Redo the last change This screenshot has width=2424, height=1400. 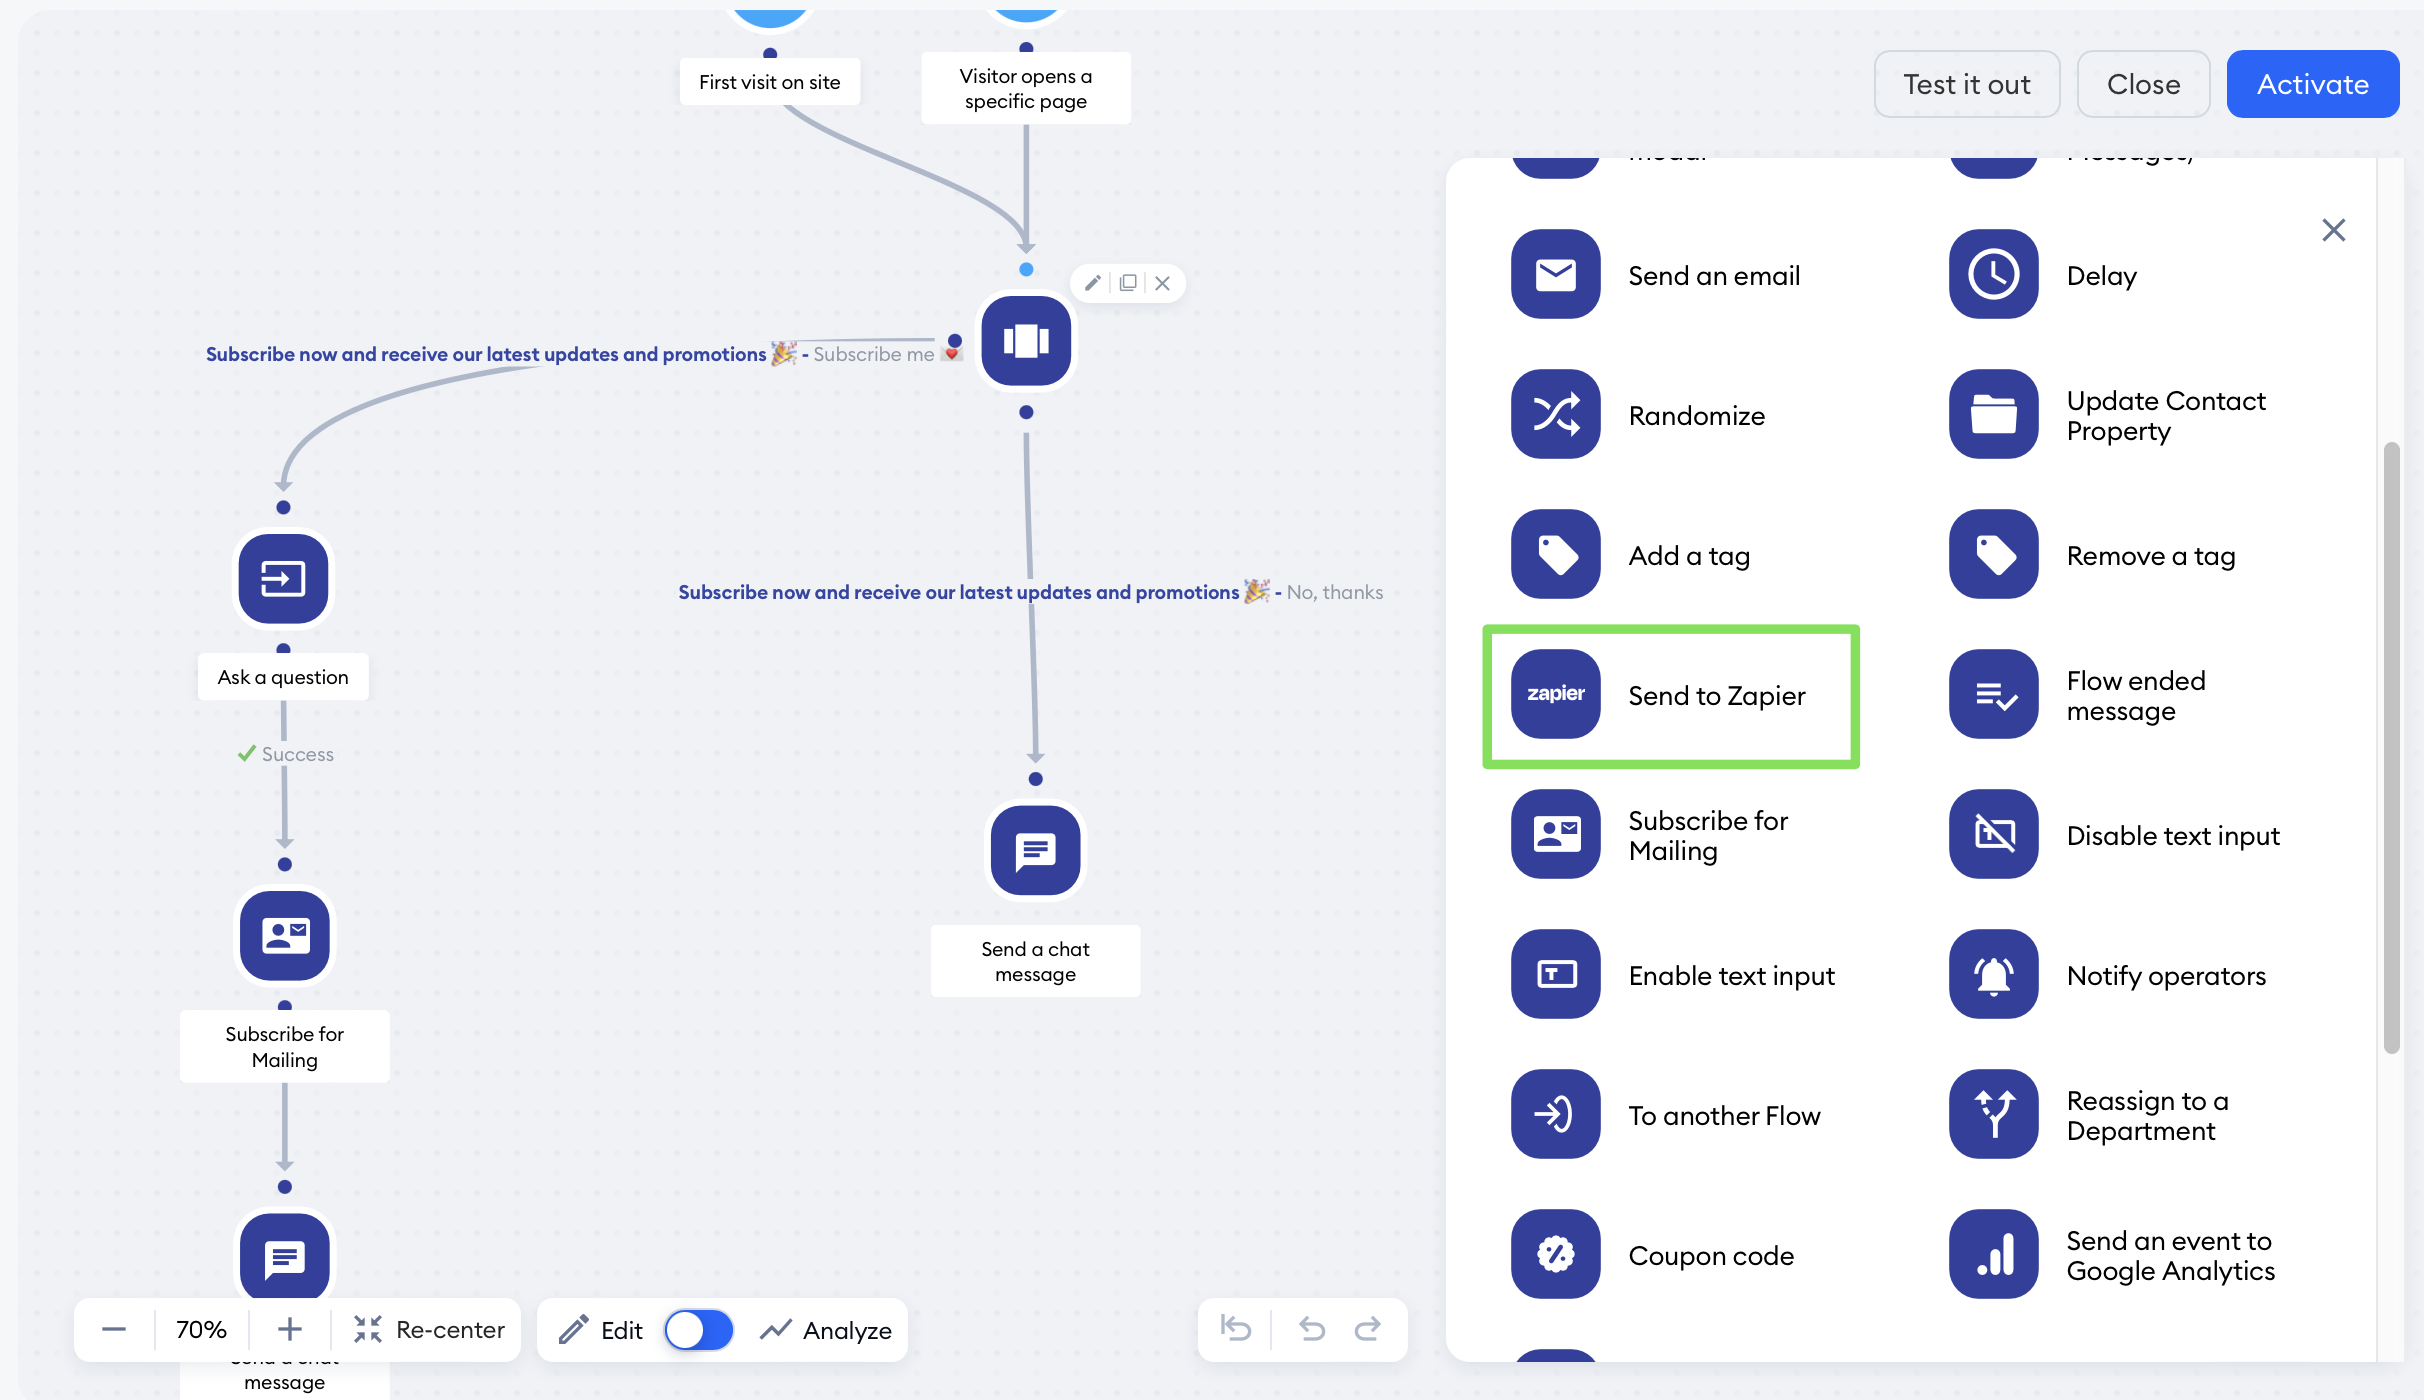[x=1367, y=1329]
